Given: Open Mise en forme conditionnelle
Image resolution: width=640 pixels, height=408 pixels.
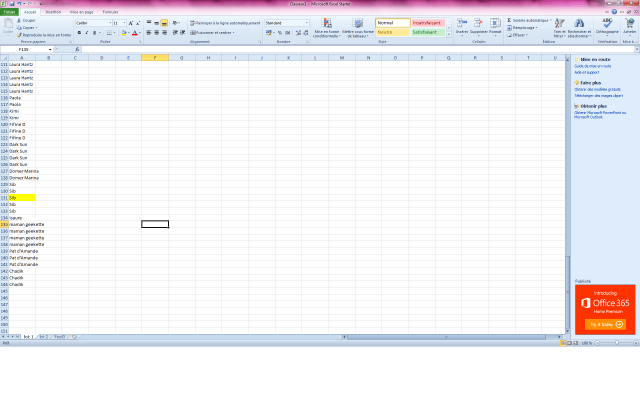Looking at the screenshot, I should point(327,28).
